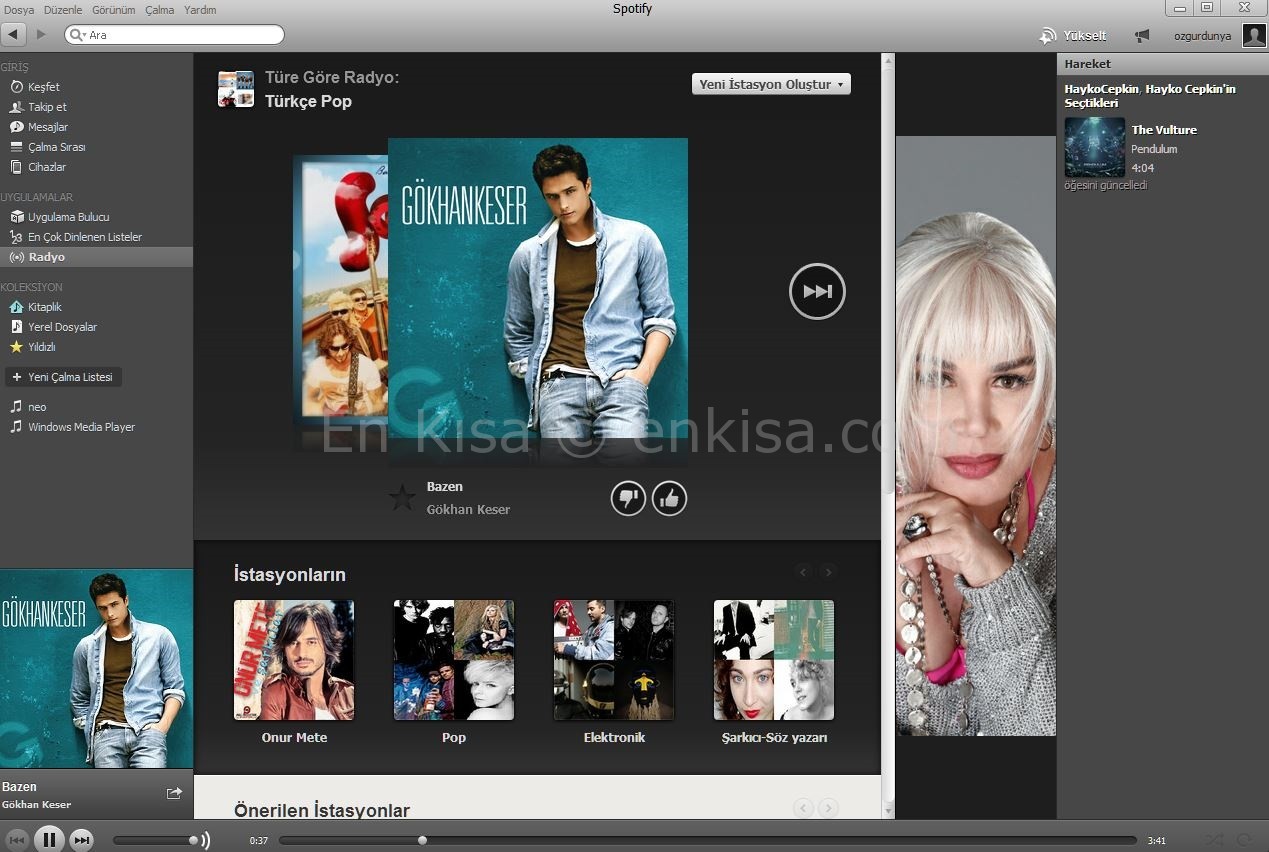Star the track Bazen
Image resolution: width=1269 pixels, height=852 pixels.
[402, 497]
